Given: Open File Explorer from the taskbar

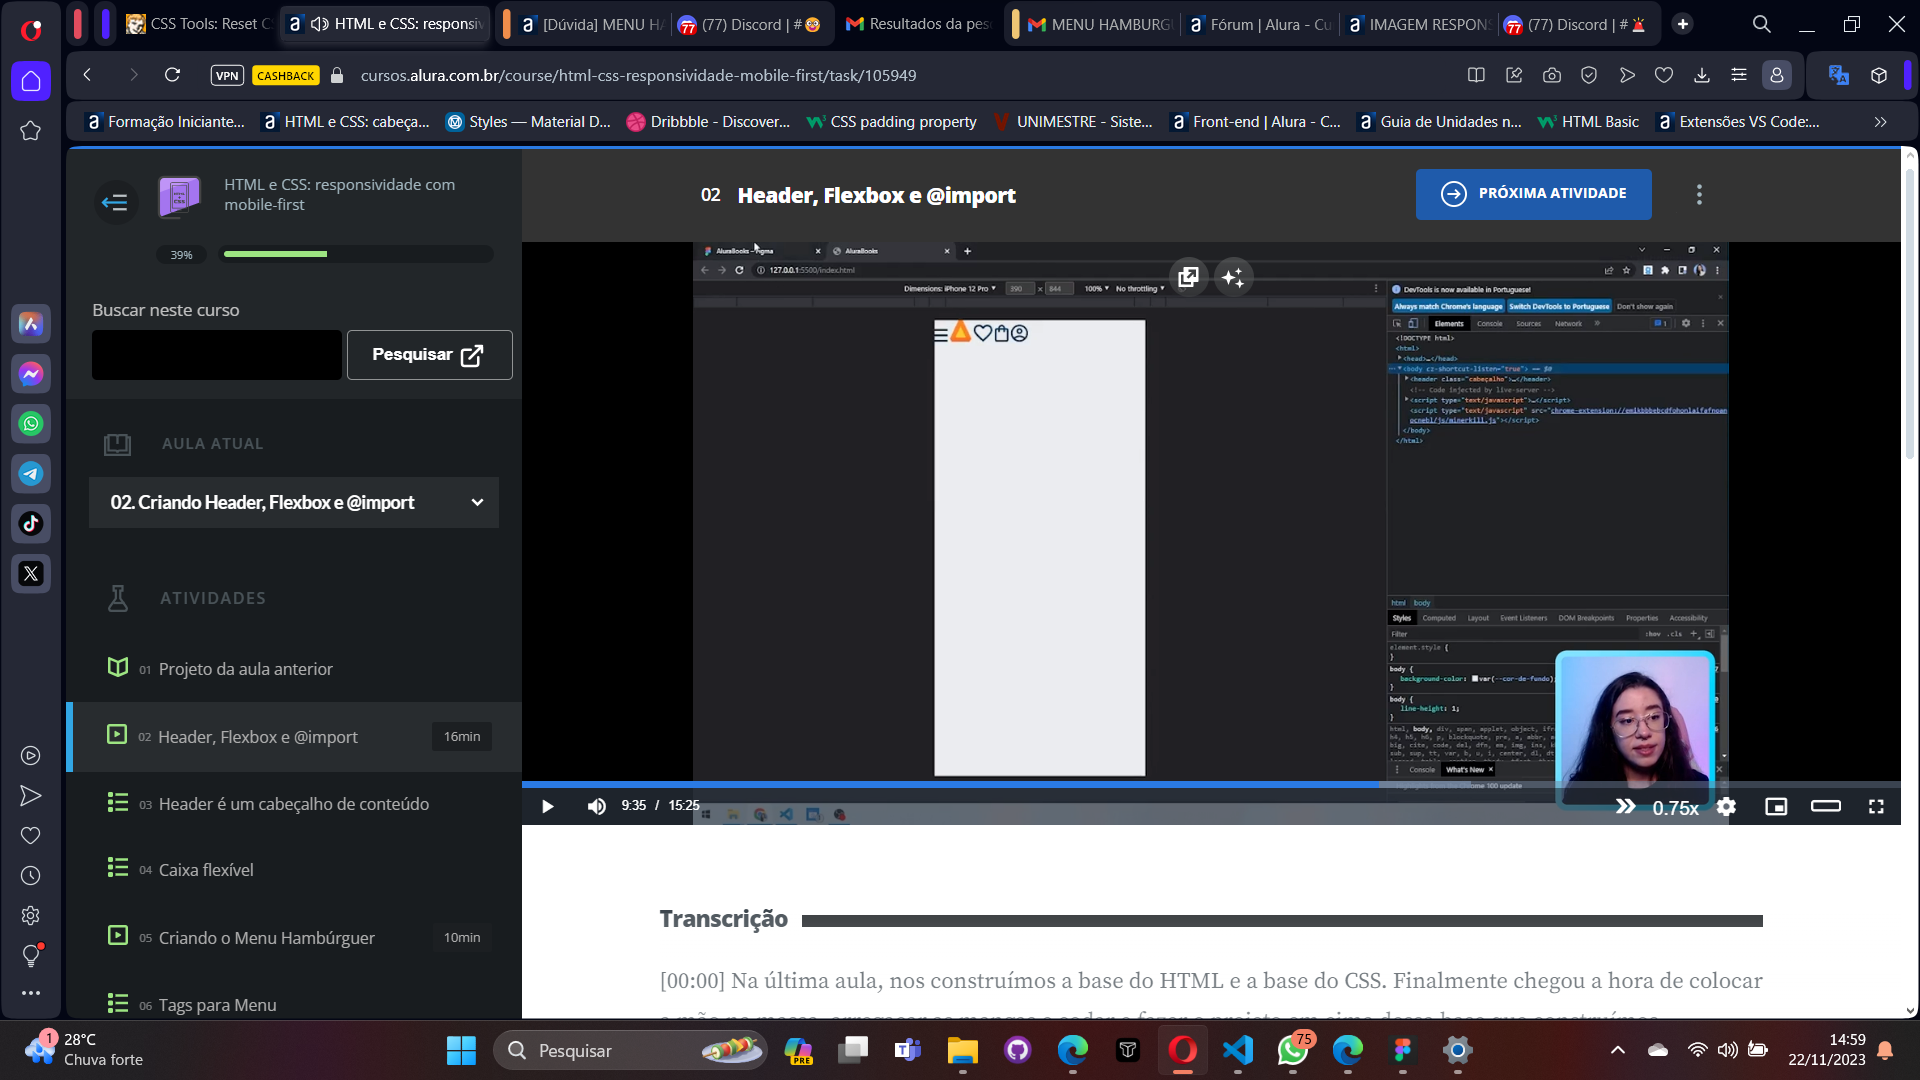Looking at the screenshot, I should click(963, 1050).
